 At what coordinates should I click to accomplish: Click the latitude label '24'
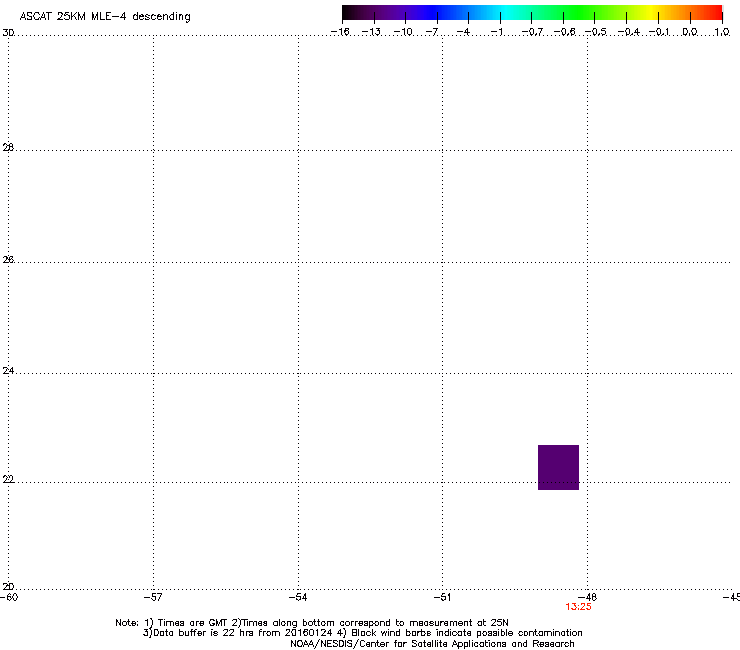point(8,371)
